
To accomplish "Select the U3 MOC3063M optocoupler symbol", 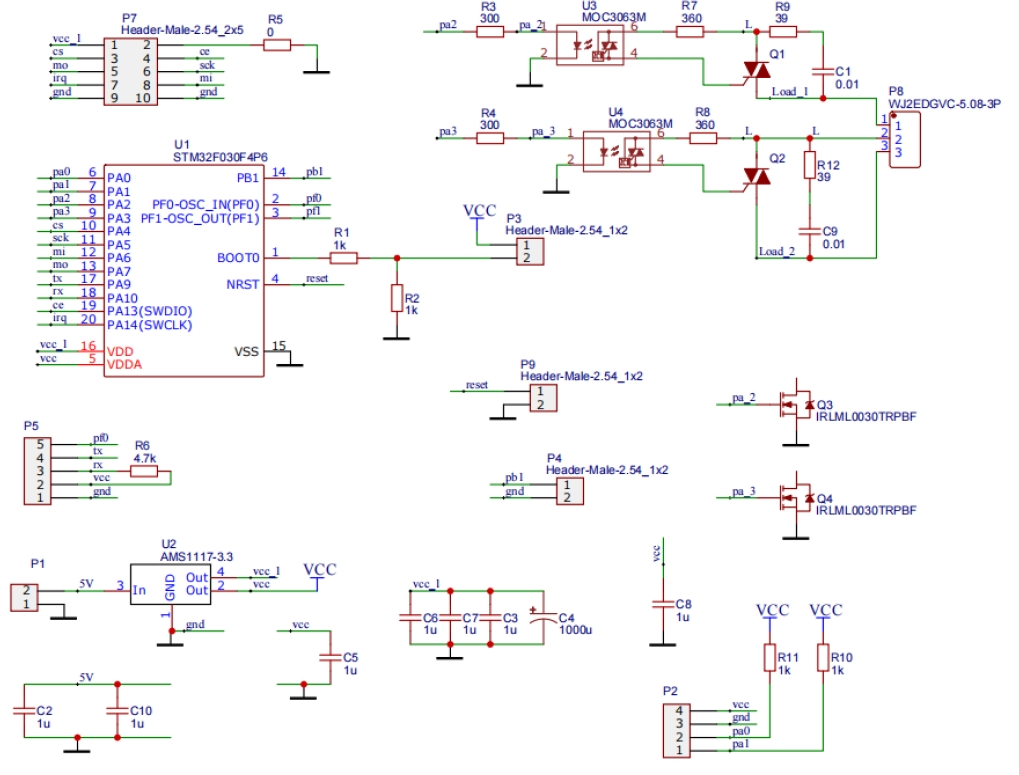I will pos(589,45).
